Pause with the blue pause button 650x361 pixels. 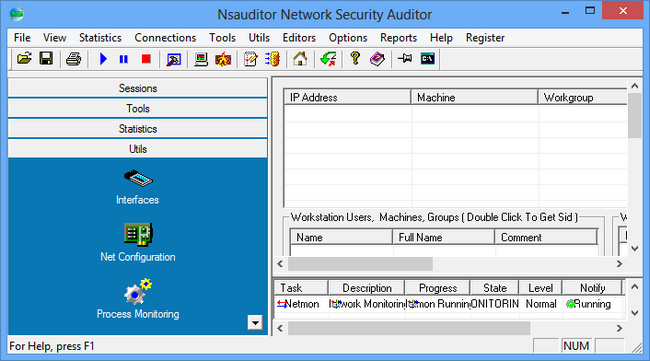click(124, 59)
